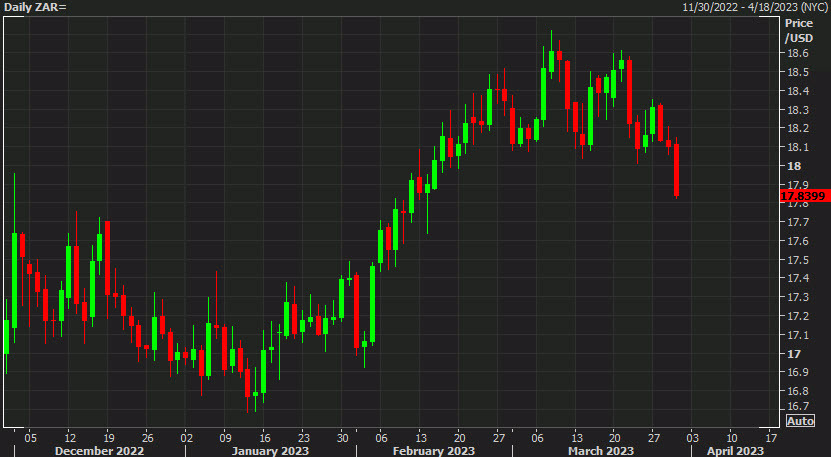The height and width of the screenshot is (457, 831).
Task: Click the 17.3 price axis label
Action: (798, 297)
